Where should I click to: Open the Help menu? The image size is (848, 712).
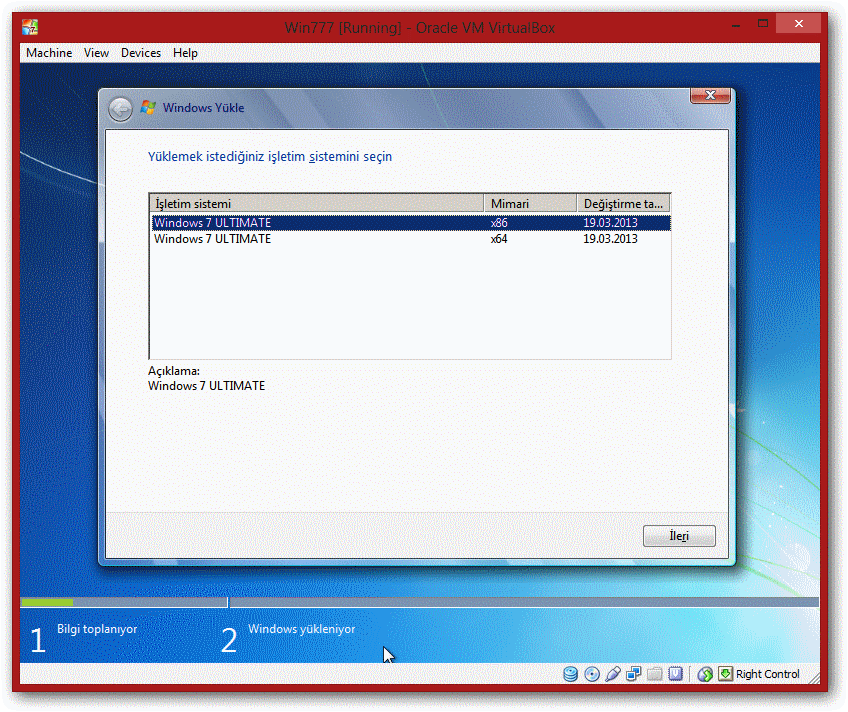tap(186, 53)
